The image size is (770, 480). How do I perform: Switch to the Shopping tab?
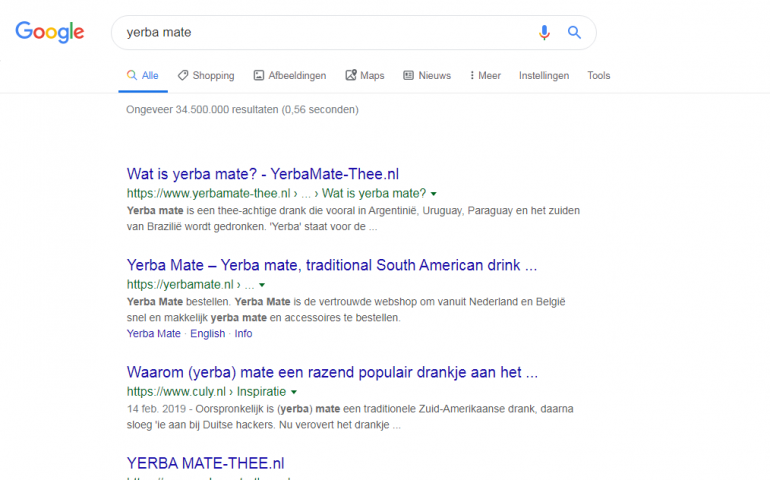[206, 76]
